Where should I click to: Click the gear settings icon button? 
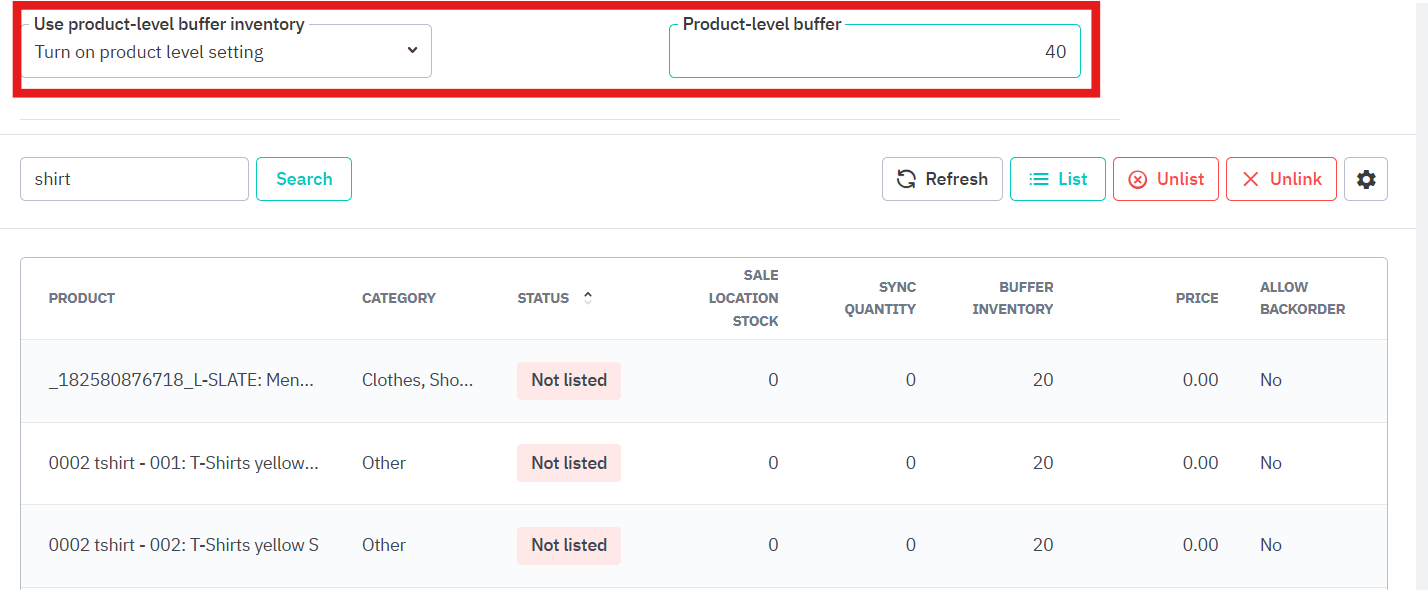click(x=1365, y=179)
